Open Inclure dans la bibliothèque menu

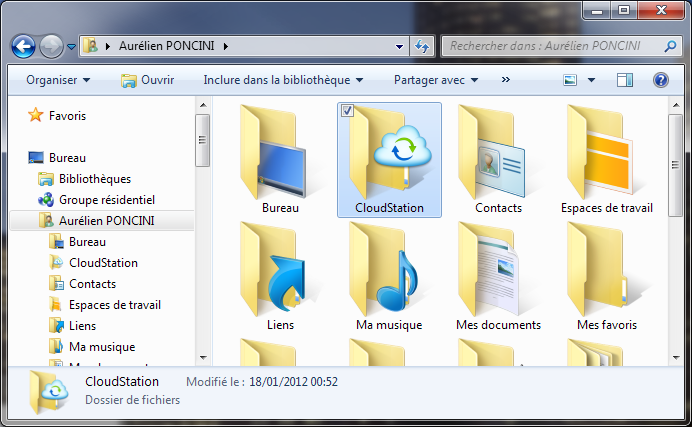[x=283, y=80]
